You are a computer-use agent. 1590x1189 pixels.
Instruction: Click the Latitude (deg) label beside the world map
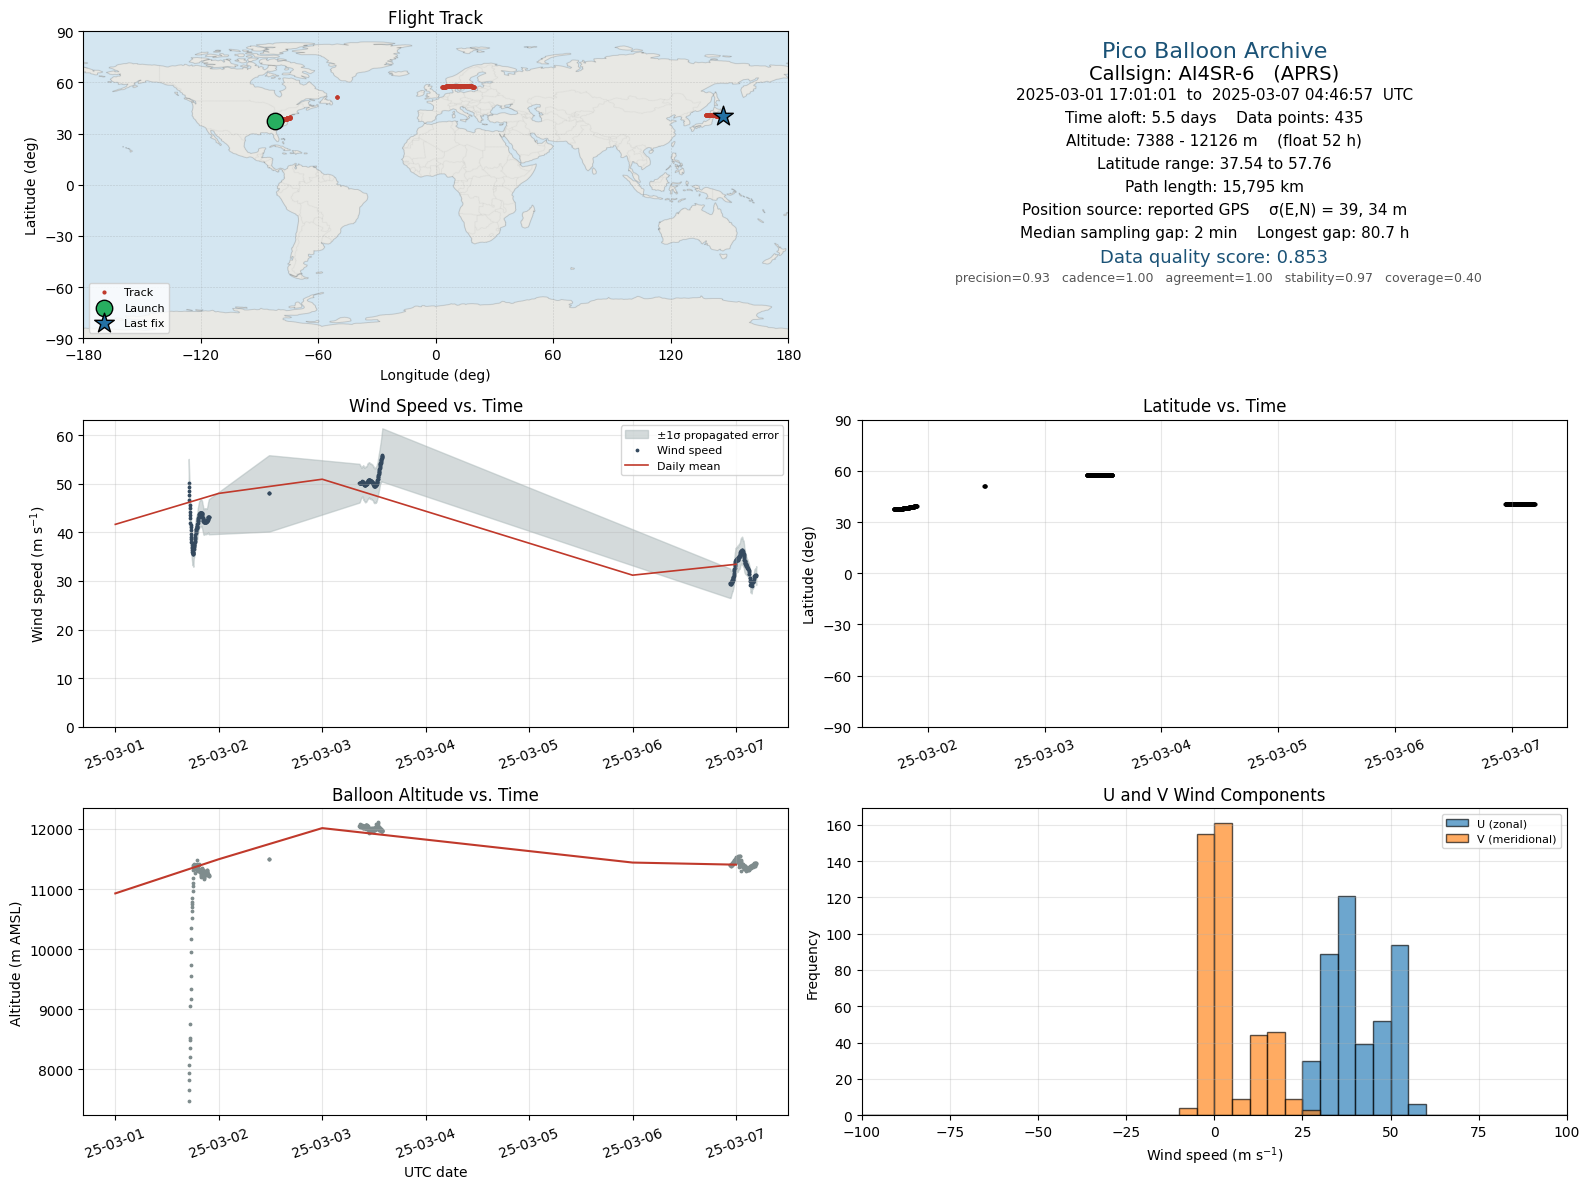(31, 186)
